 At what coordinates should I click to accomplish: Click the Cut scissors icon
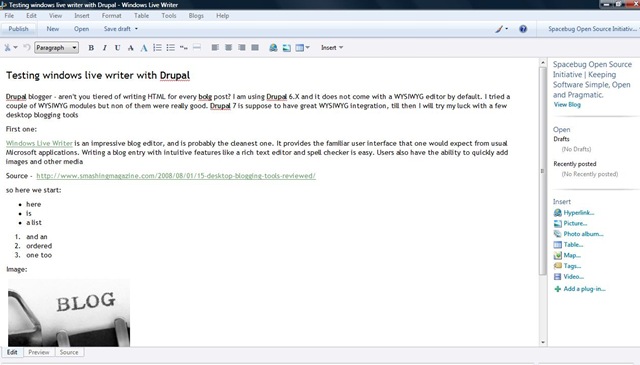point(7,48)
